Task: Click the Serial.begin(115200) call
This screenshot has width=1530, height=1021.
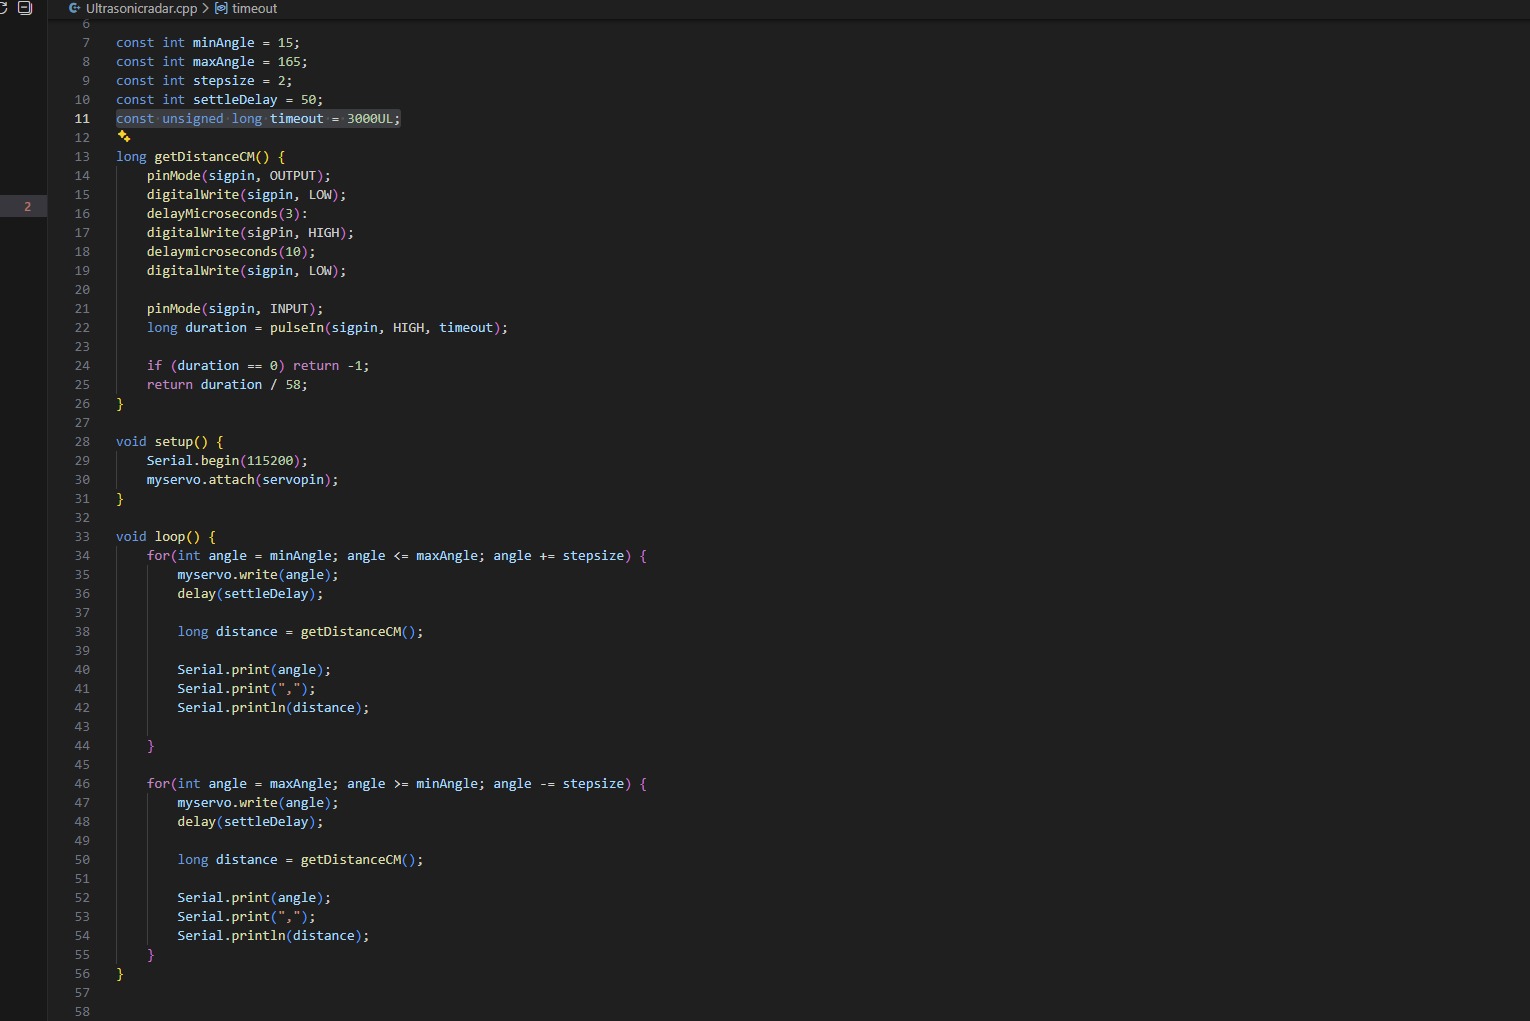Action: 226,460
